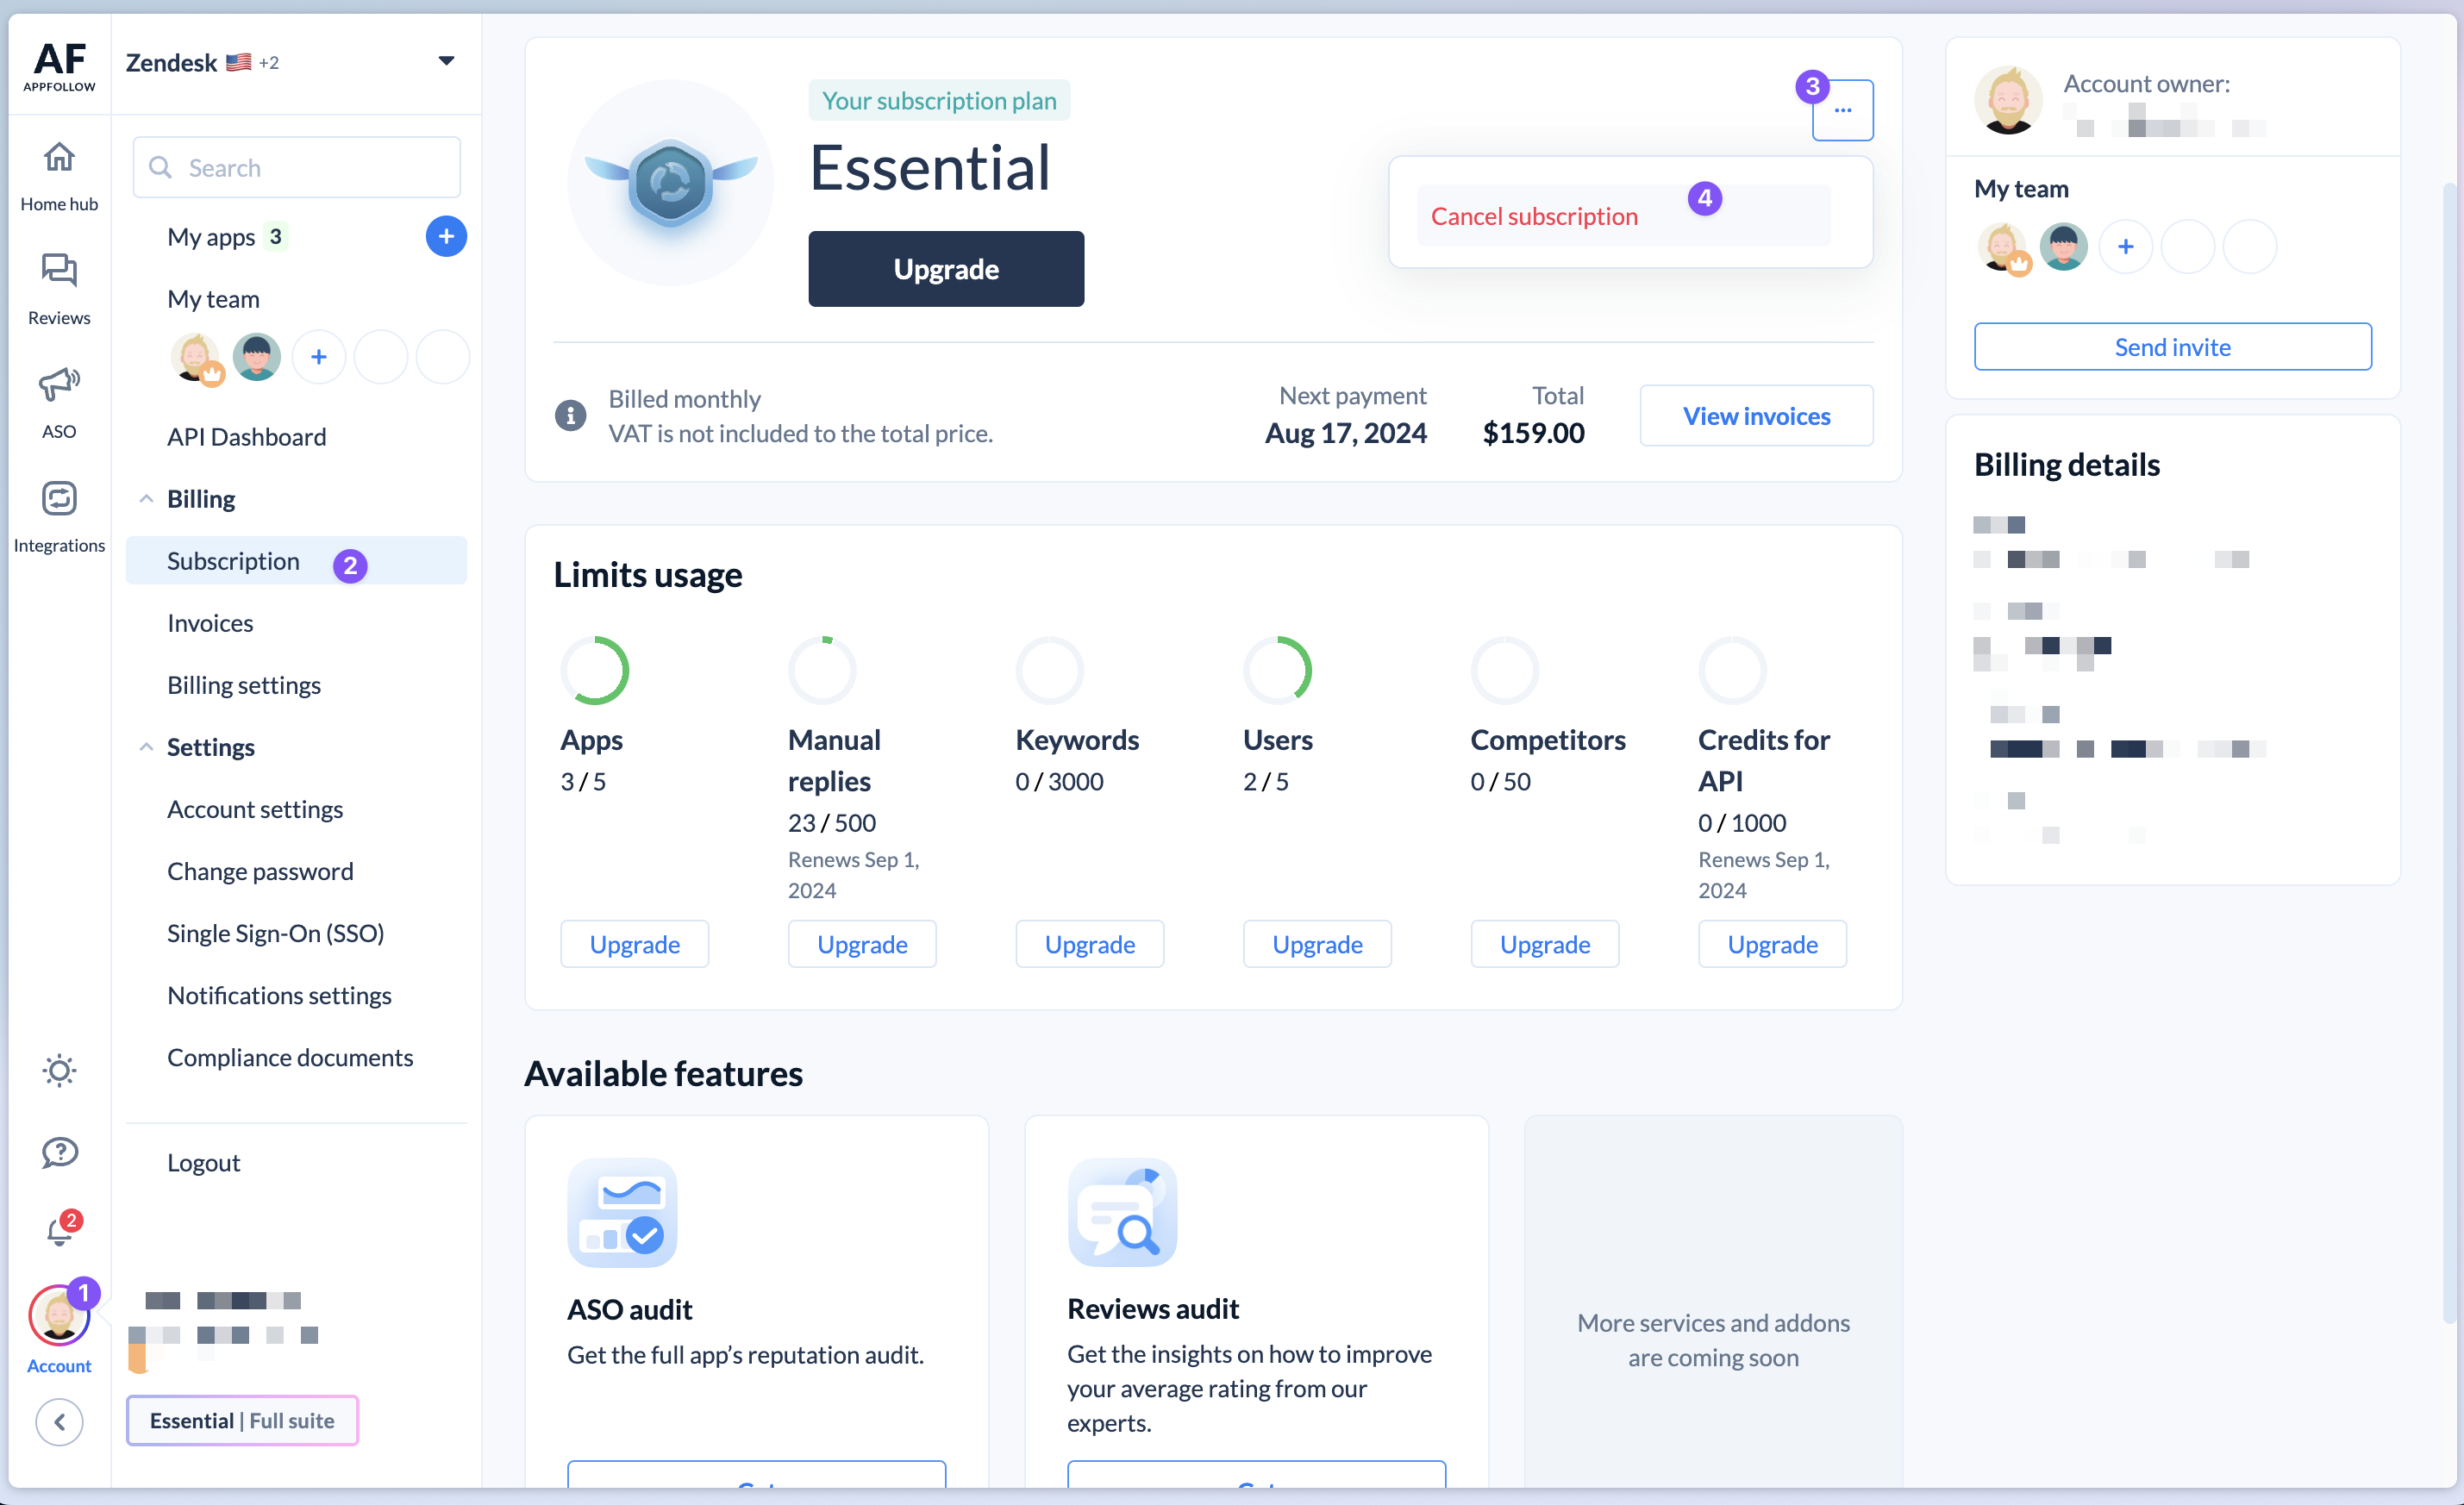
Task: Click the Reviews audit feature icon
Action: point(1122,1213)
